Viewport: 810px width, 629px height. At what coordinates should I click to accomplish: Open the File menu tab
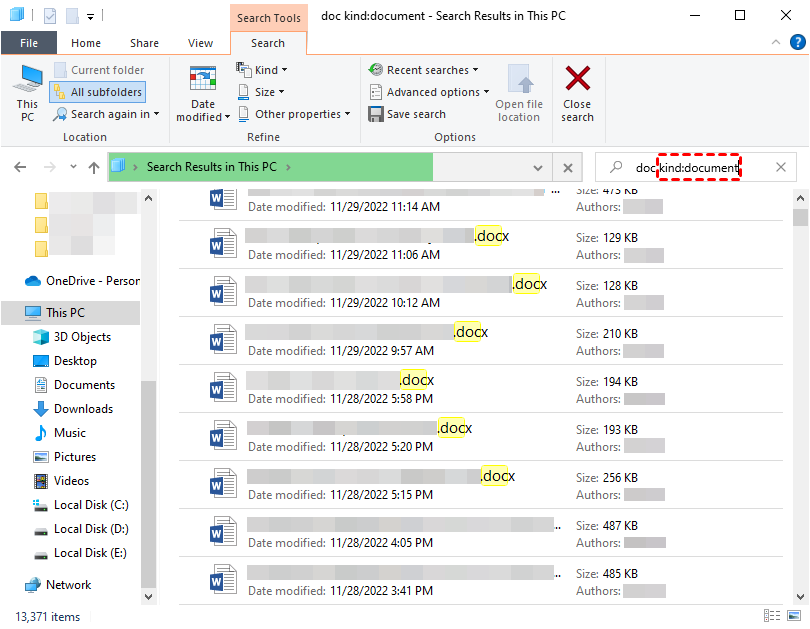coord(29,43)
